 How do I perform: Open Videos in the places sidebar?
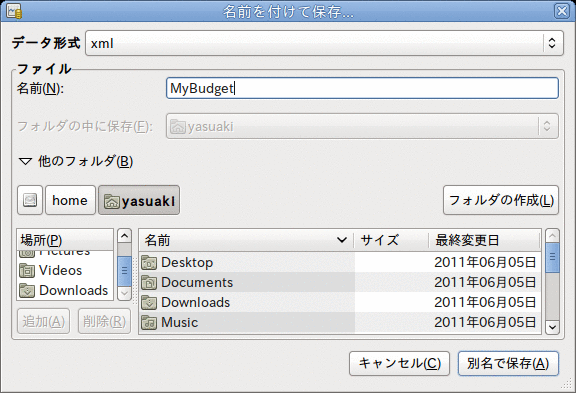65,271
